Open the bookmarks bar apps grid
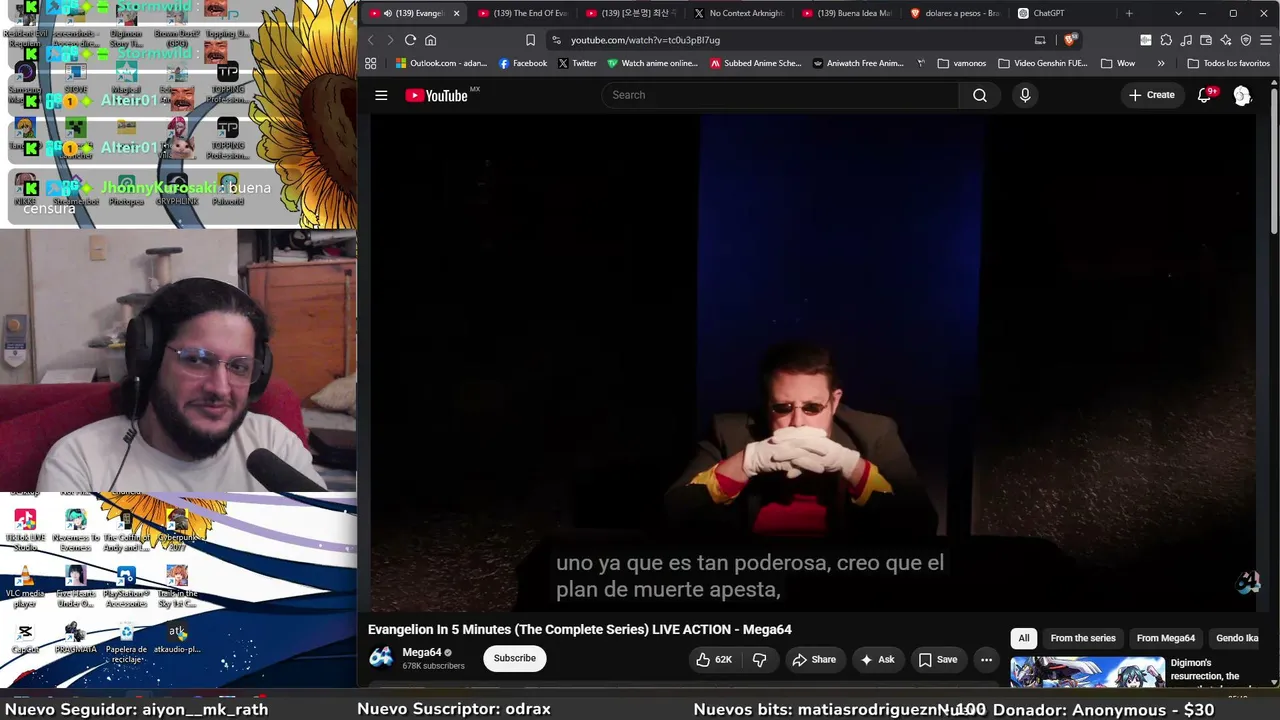 pyautogui.click(x=371, y=63)
